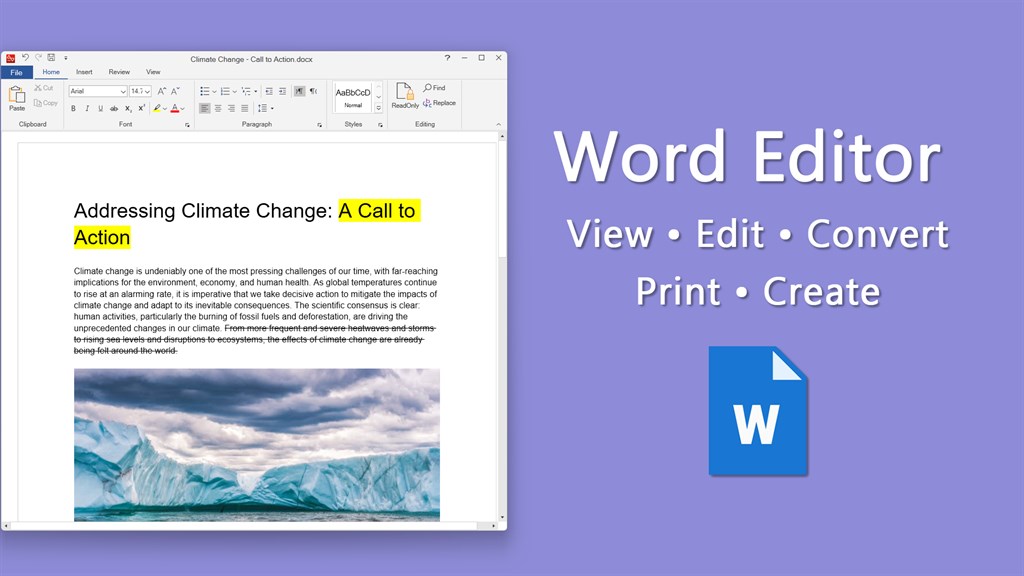Screen dimensions: 1024x576
Task: Apply yellow text highlight color
Action: [157, 108]
